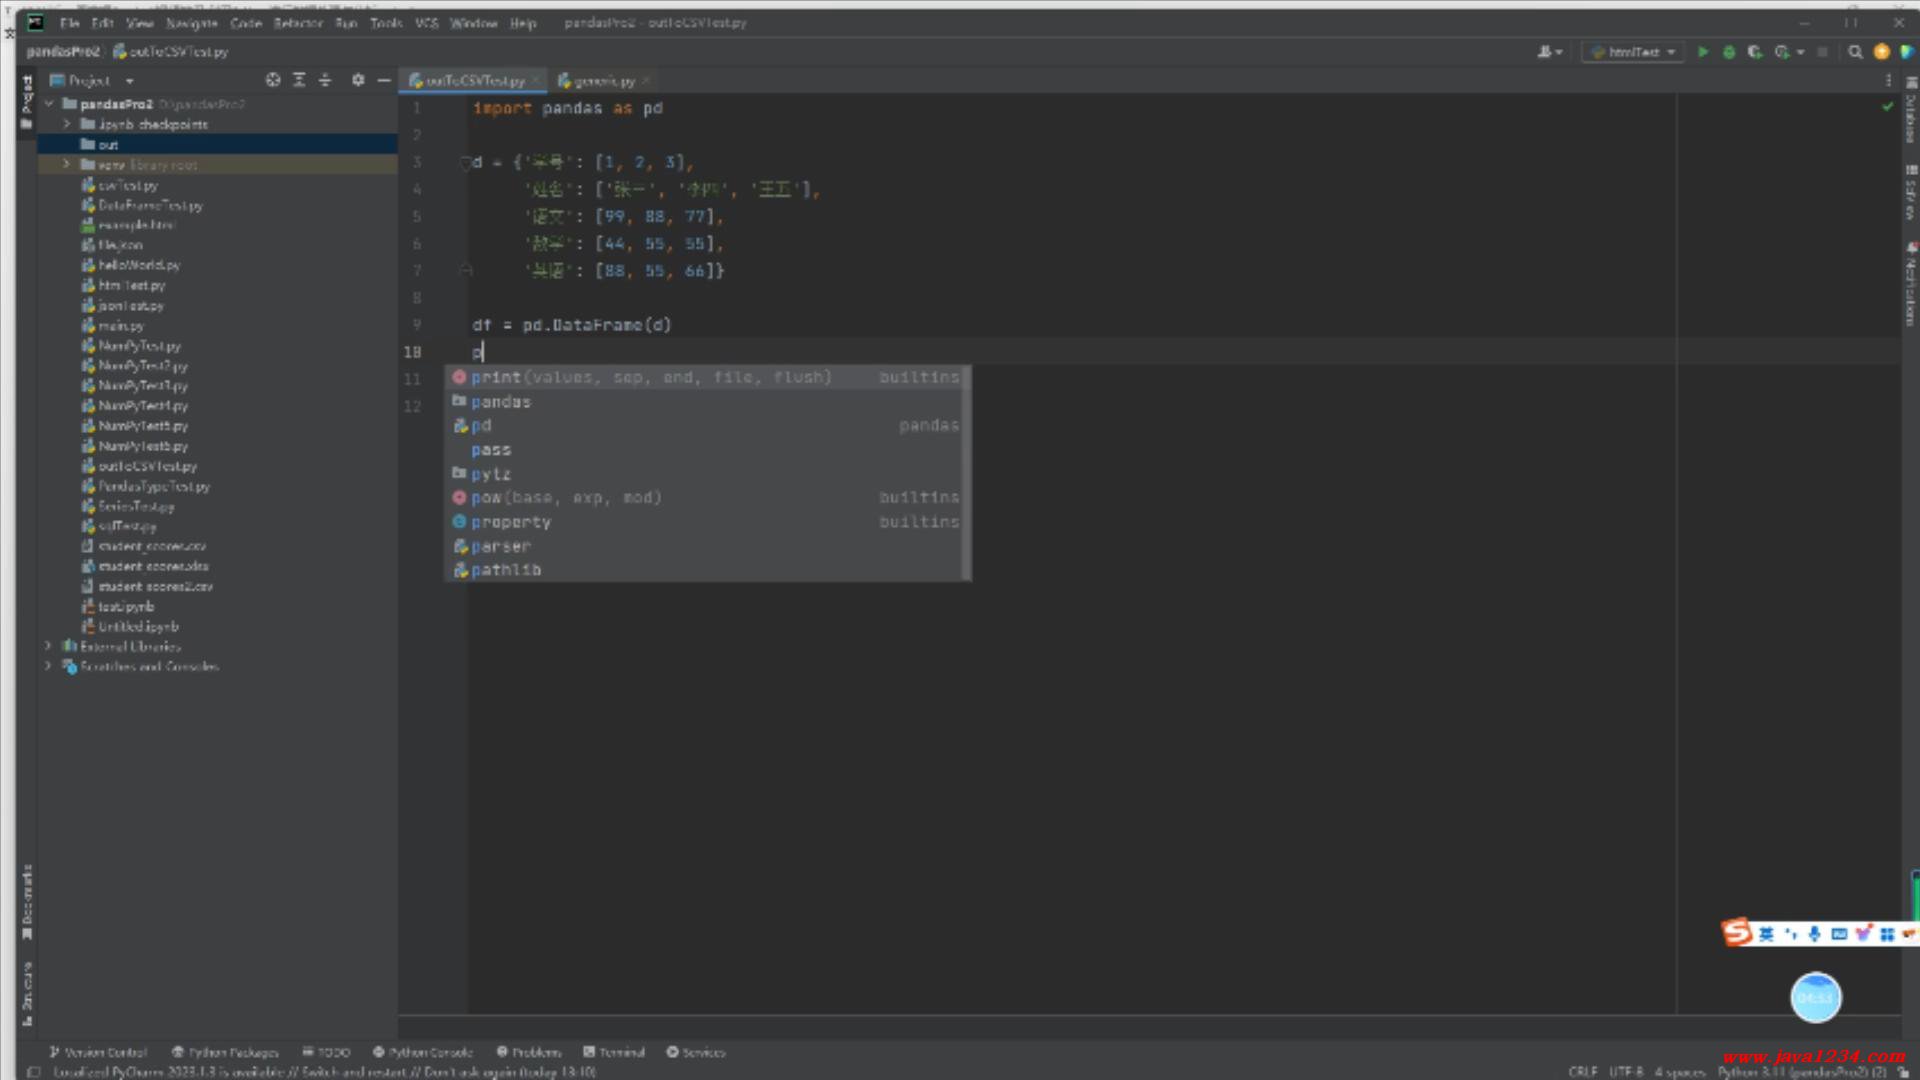Image resolution: width=1920 pixels, height=1080 pixels.
Task: Open DataFrameTest.py from the project tree
Action: click(150, 205)
